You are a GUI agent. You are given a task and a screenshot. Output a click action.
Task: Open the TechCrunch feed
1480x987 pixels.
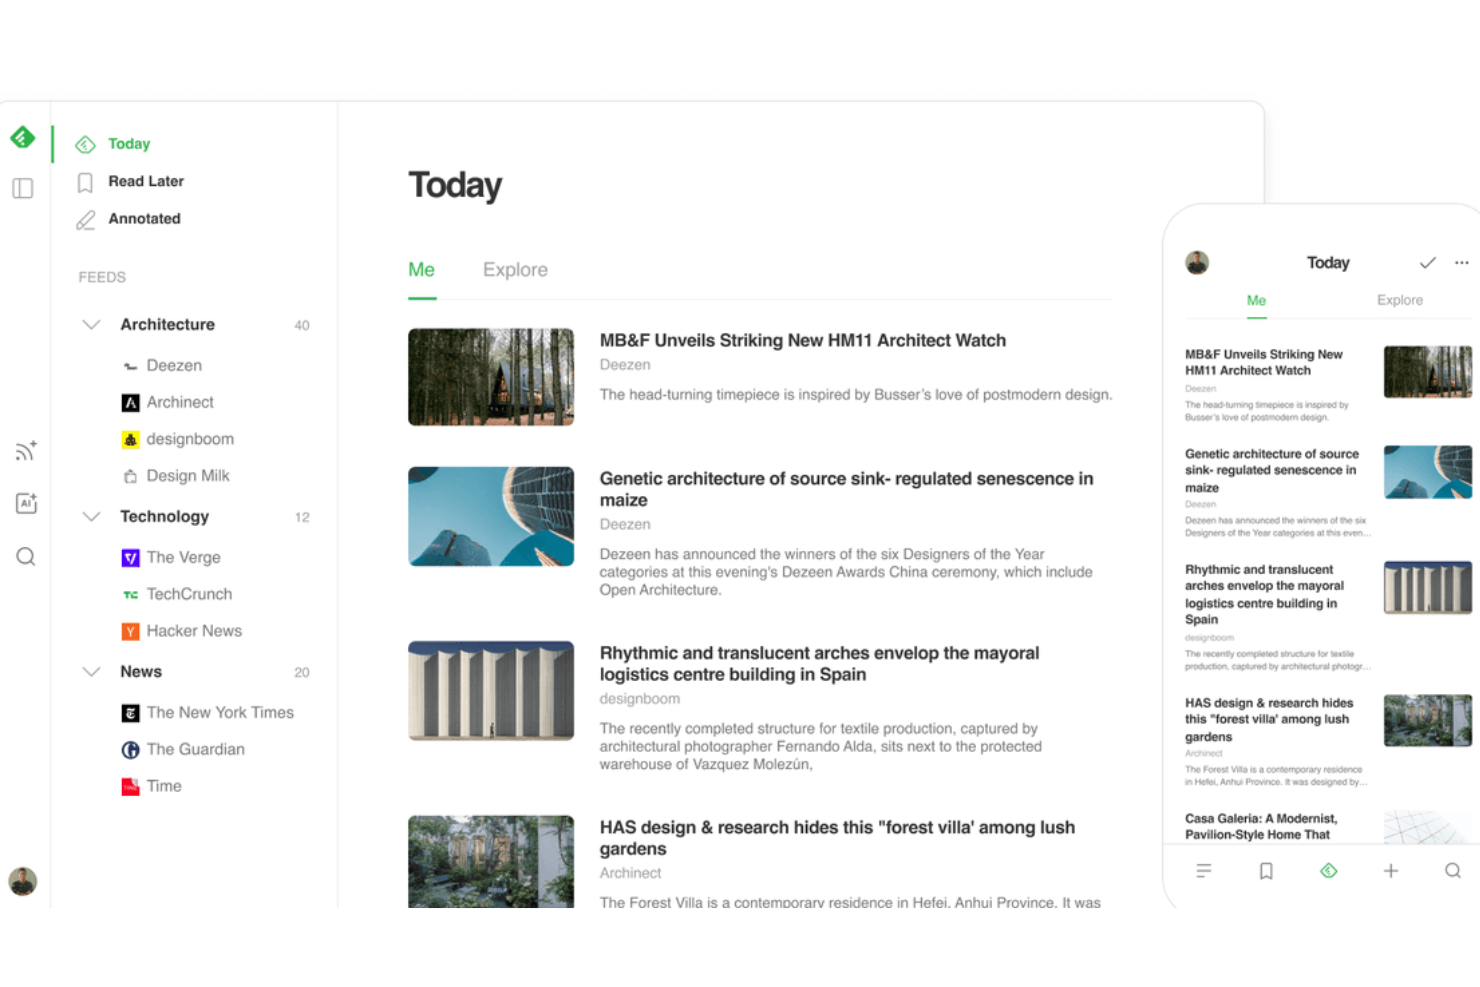coord(189,594)
